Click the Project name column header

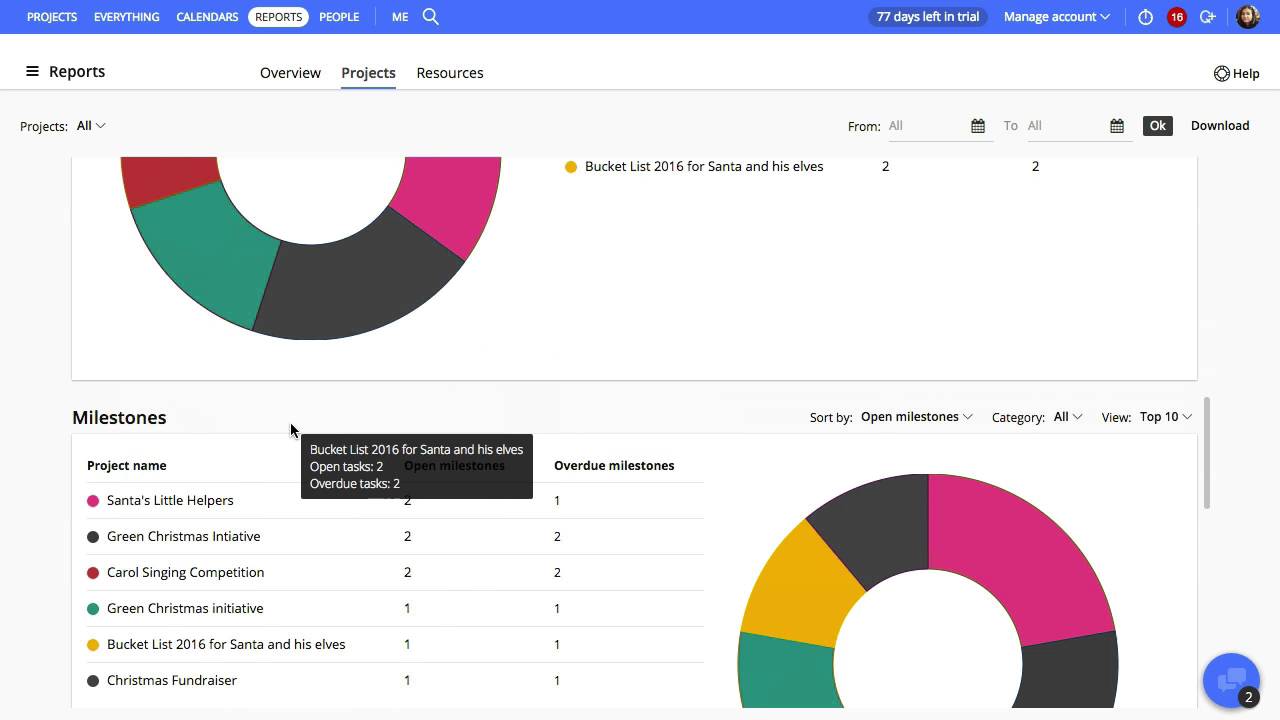coord(127,466)
